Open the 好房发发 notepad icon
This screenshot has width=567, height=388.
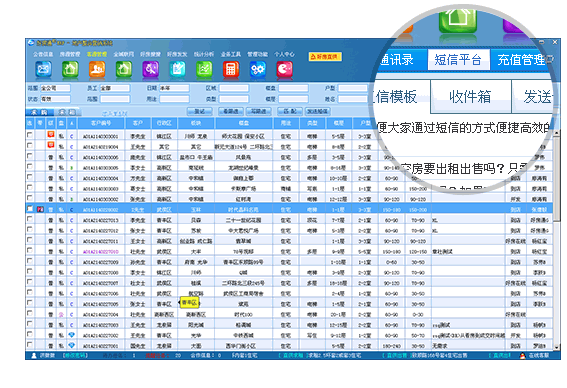177,69
